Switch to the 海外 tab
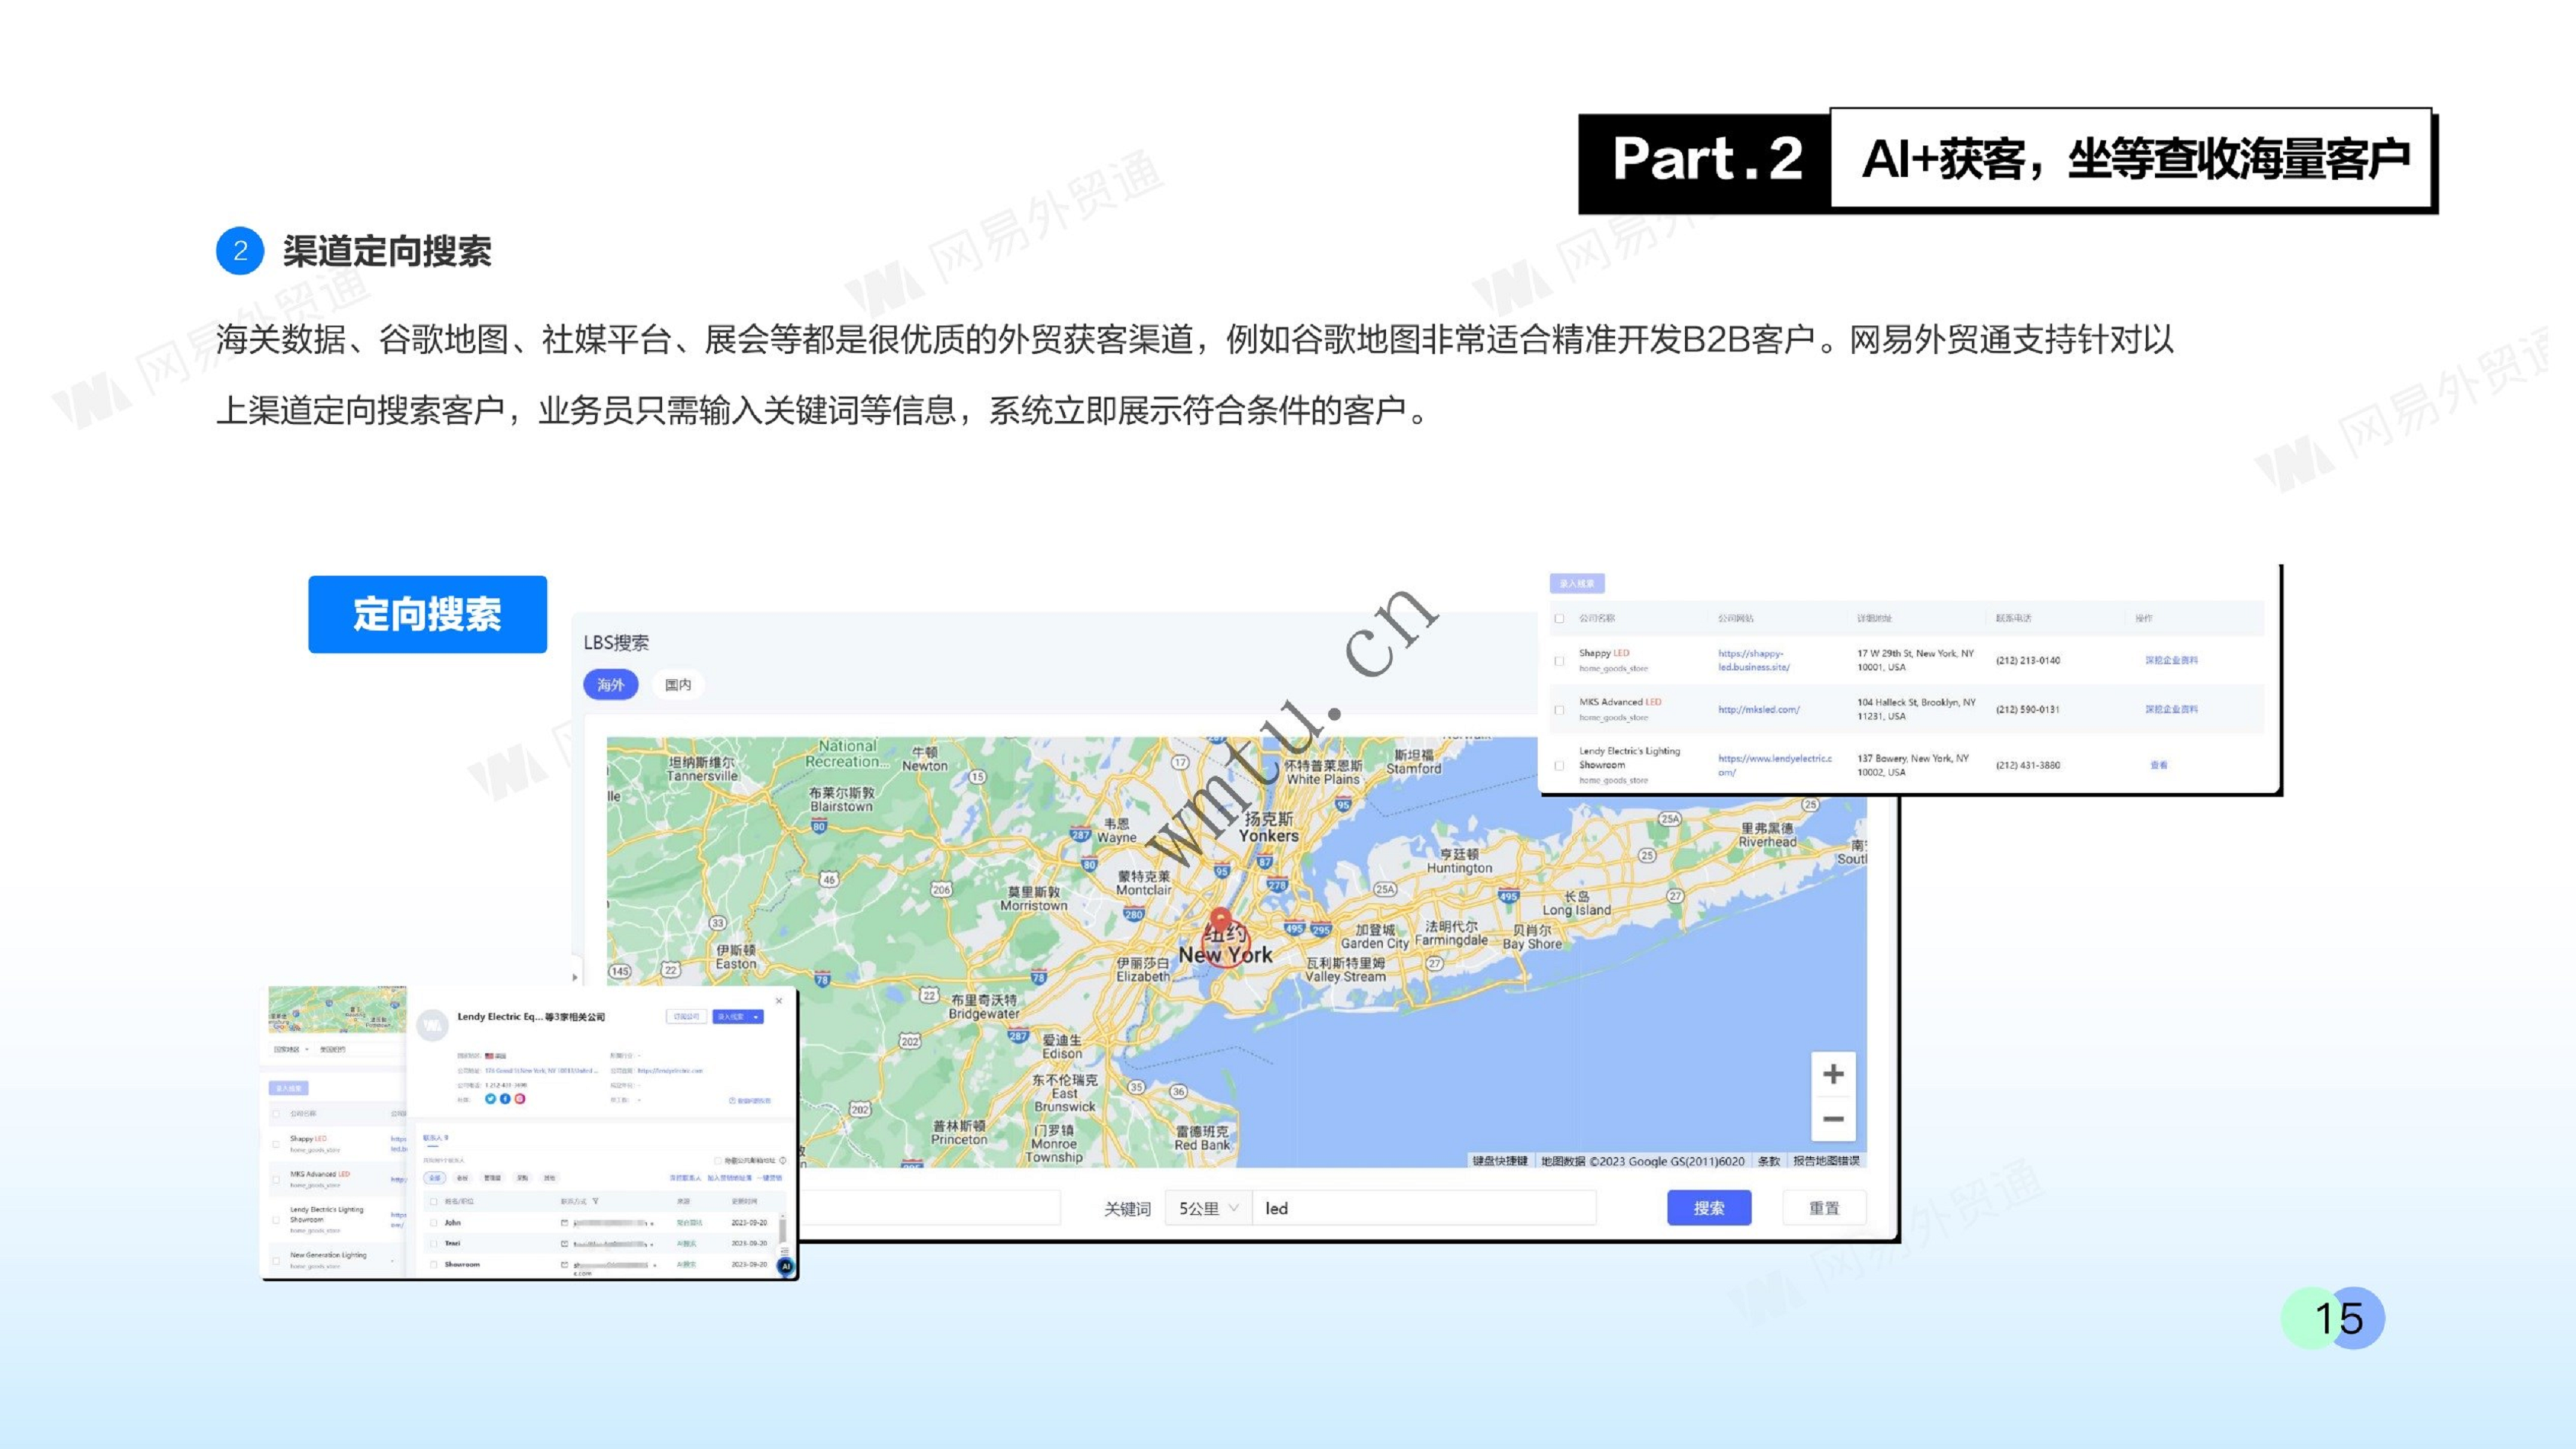The height and width of the screenshot is (1449, 2576). [x=610, y=685]
